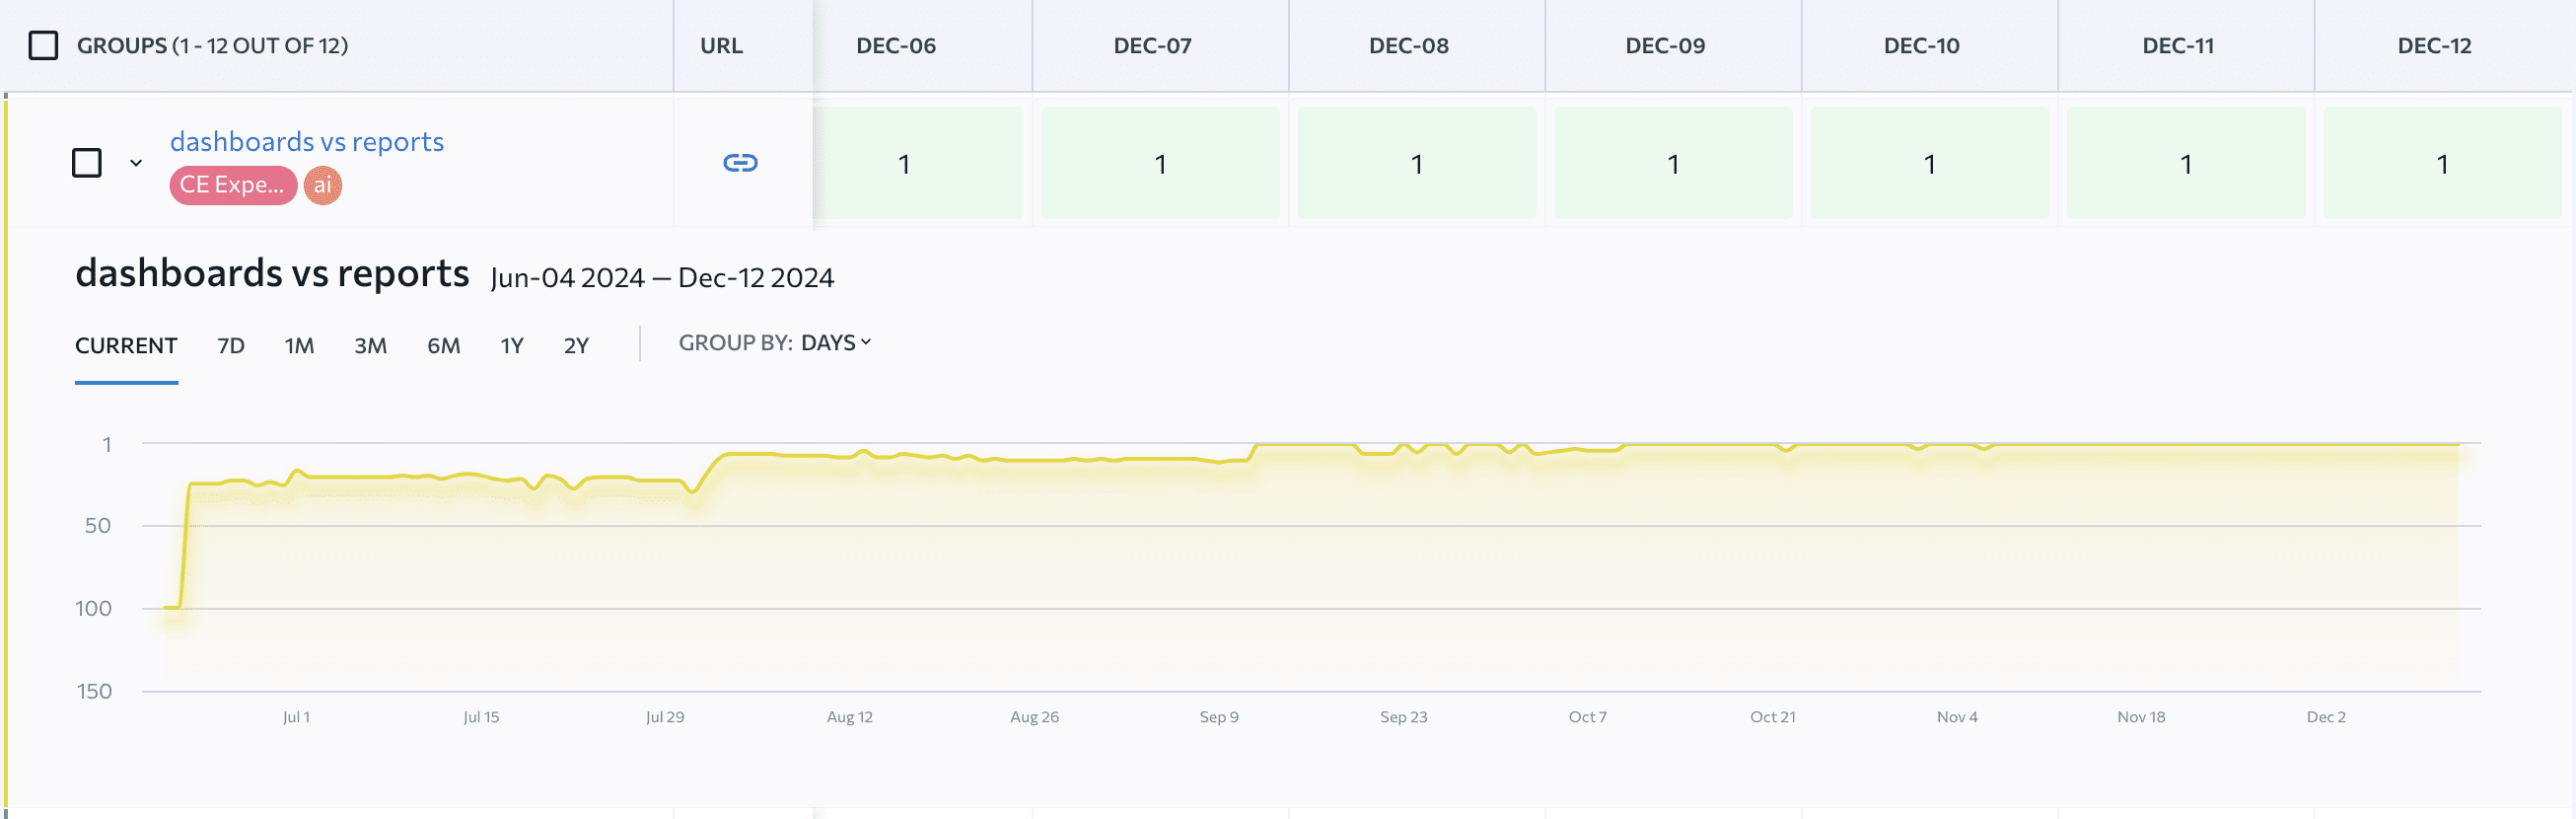The image size is (2576, 819).
Task: Click the DEC-08 column header
Action: (1408, 45)
